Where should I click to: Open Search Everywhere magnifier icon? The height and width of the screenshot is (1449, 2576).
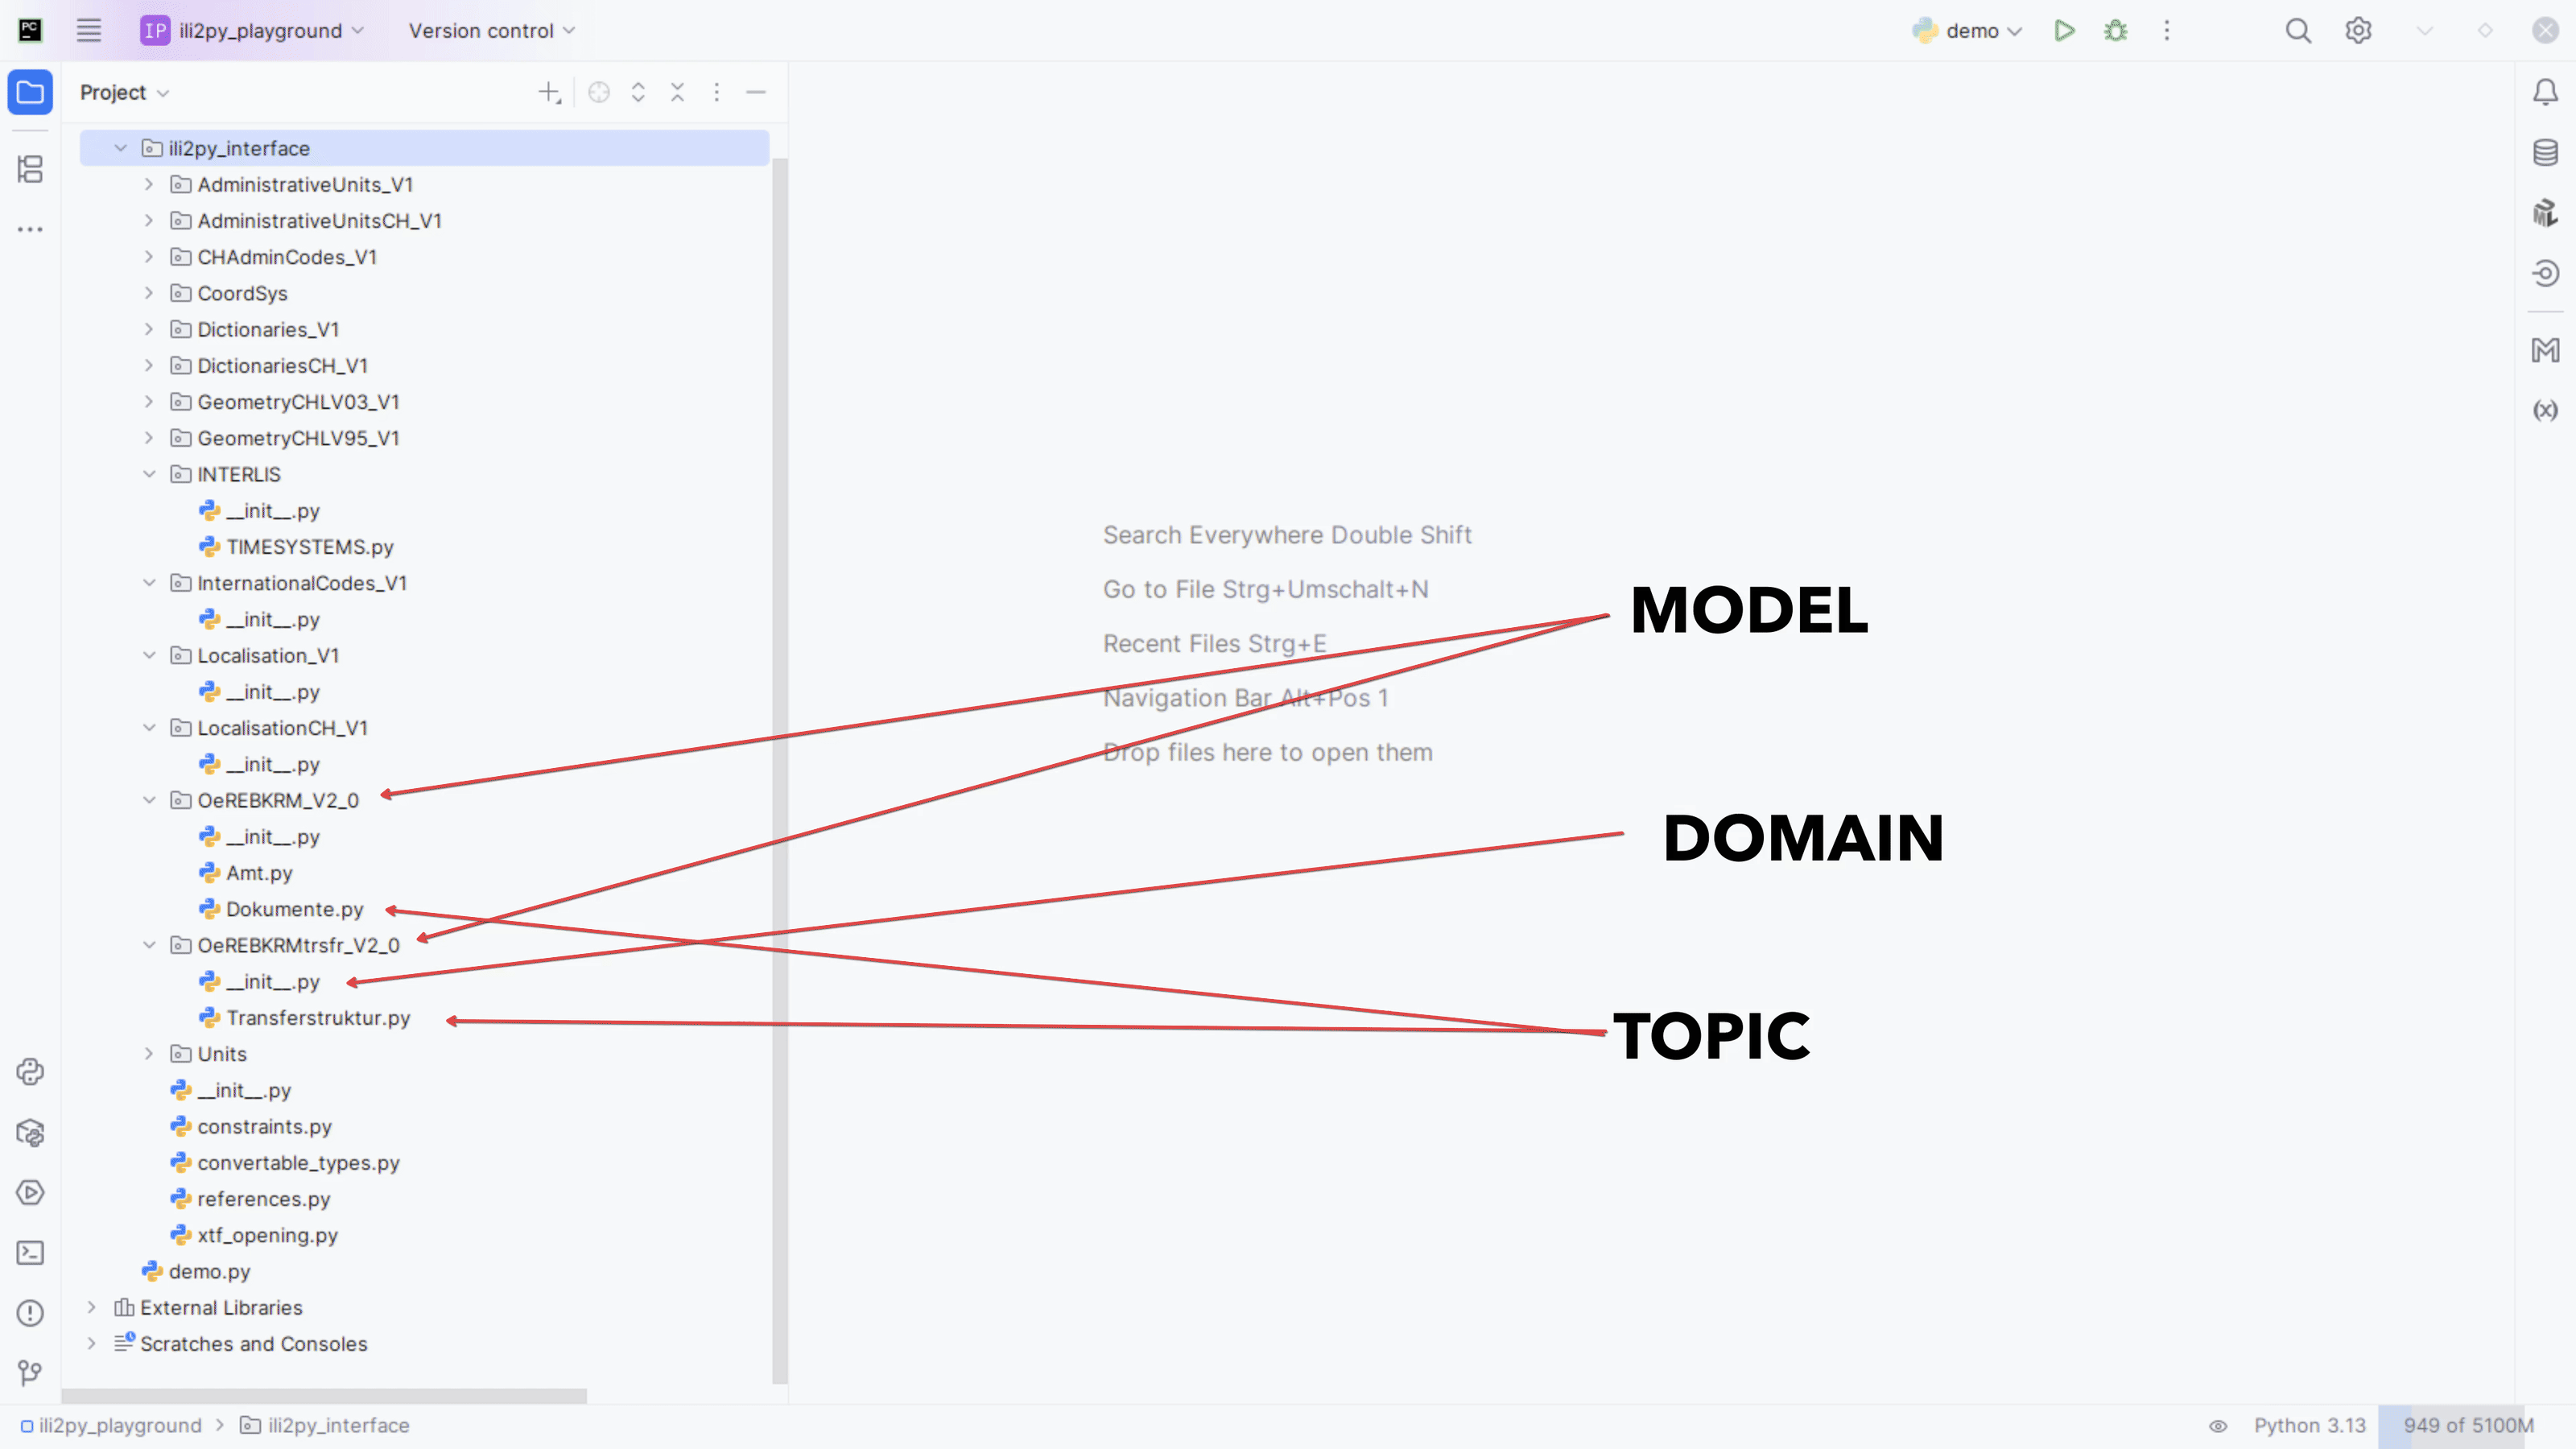(x=2298, y=31)
